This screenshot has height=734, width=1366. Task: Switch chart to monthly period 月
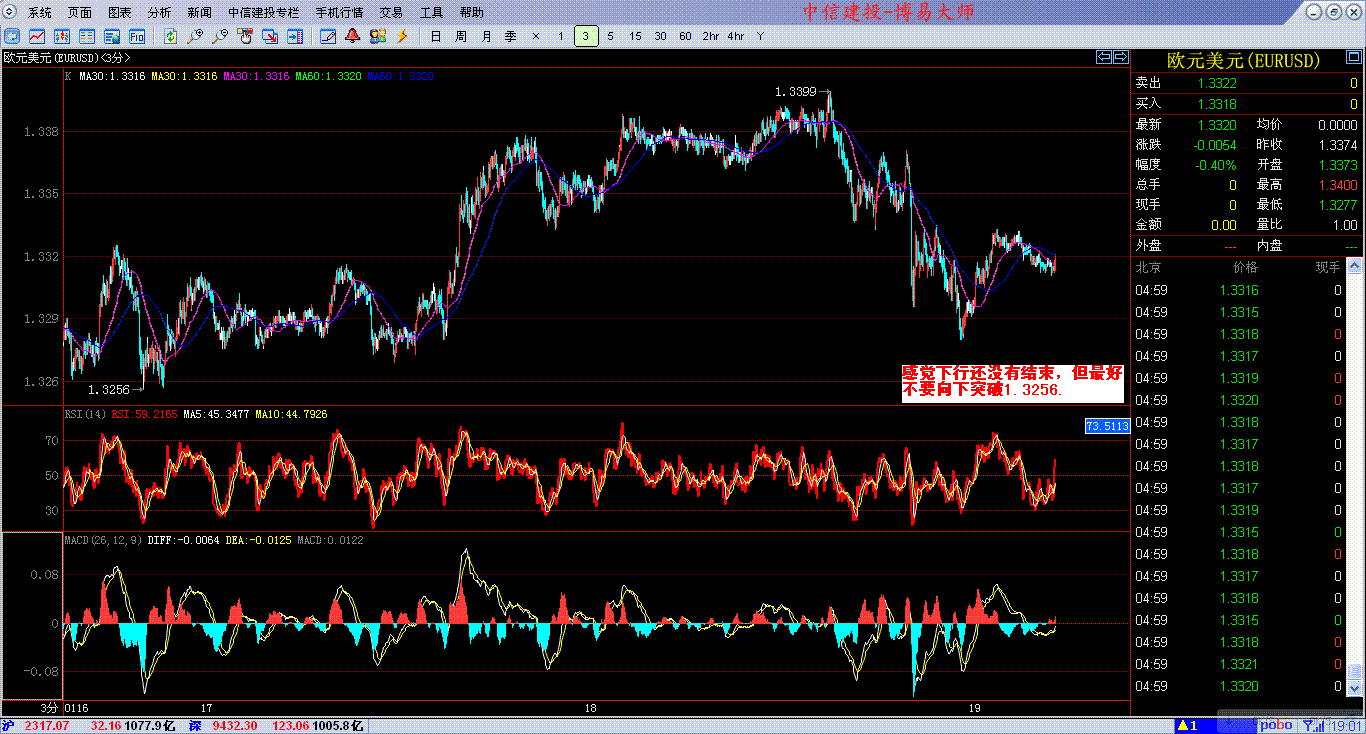486,37
